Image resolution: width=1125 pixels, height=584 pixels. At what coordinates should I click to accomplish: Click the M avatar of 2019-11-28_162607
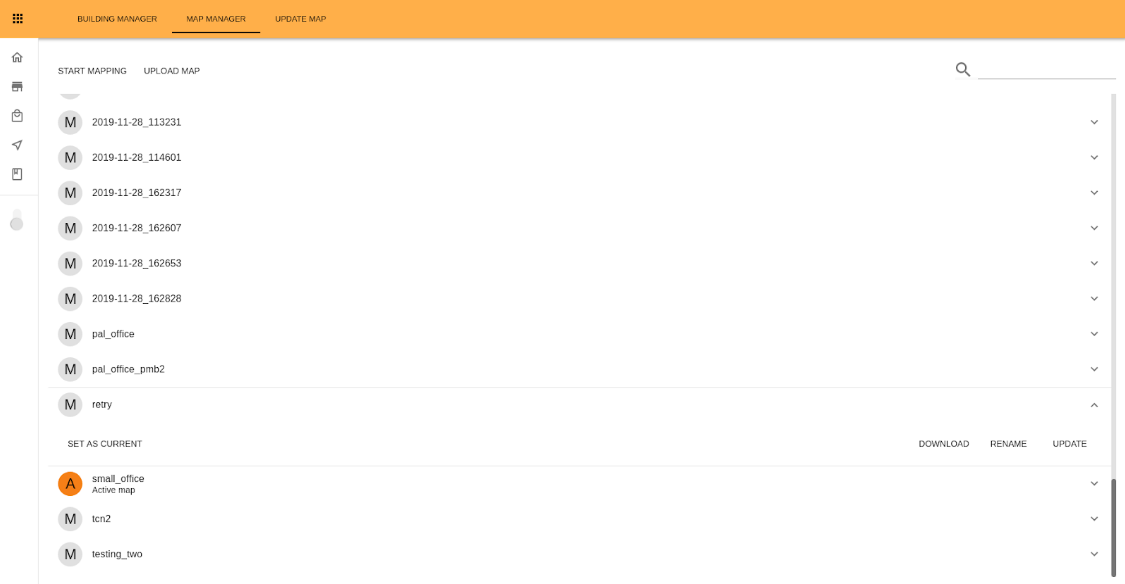(x=70, y=228)
